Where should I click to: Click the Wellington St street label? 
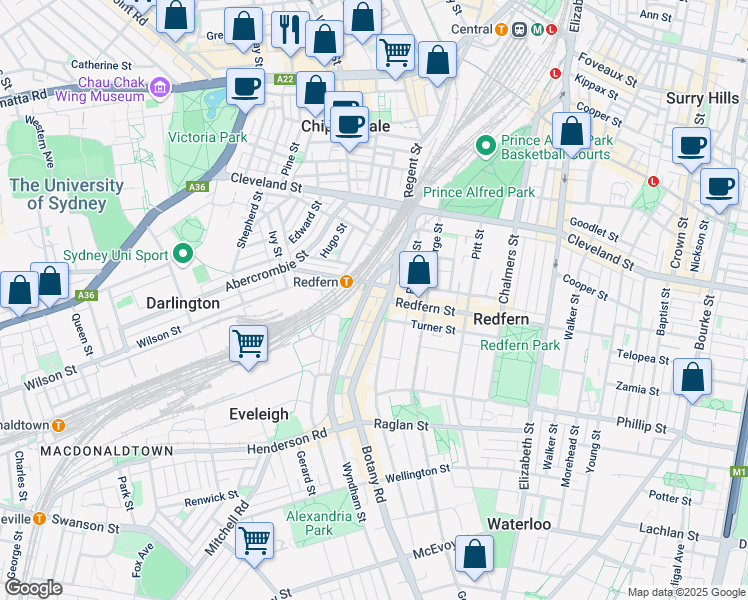coord(417,473)
